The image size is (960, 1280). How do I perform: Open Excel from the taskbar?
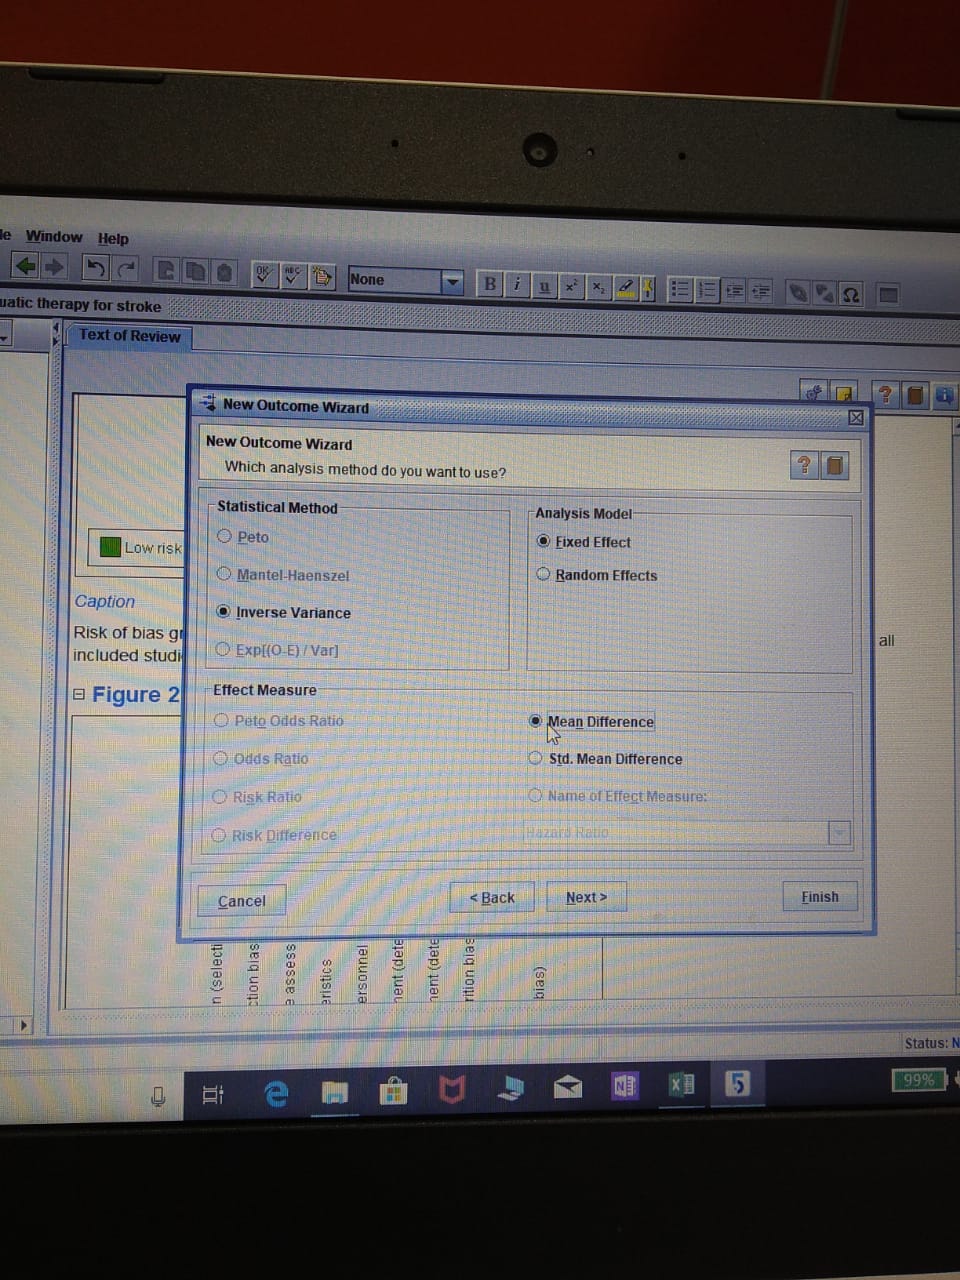tap(681, 1085)
